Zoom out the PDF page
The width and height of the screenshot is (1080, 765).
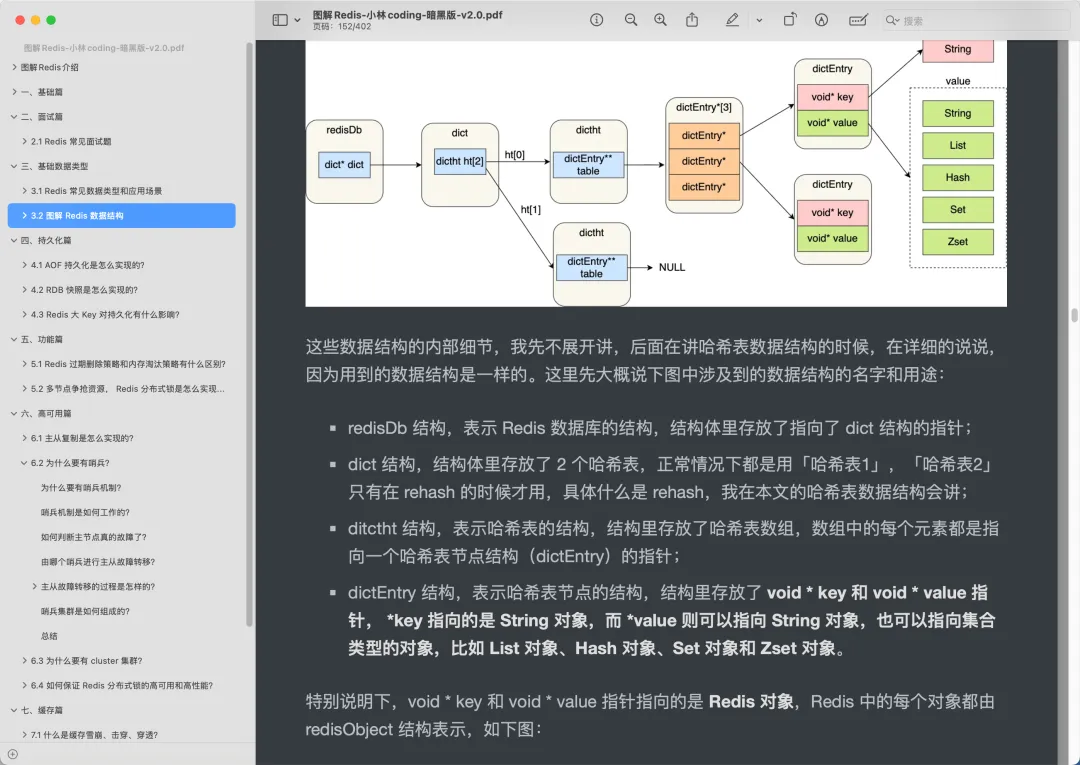tap(631, 20)
